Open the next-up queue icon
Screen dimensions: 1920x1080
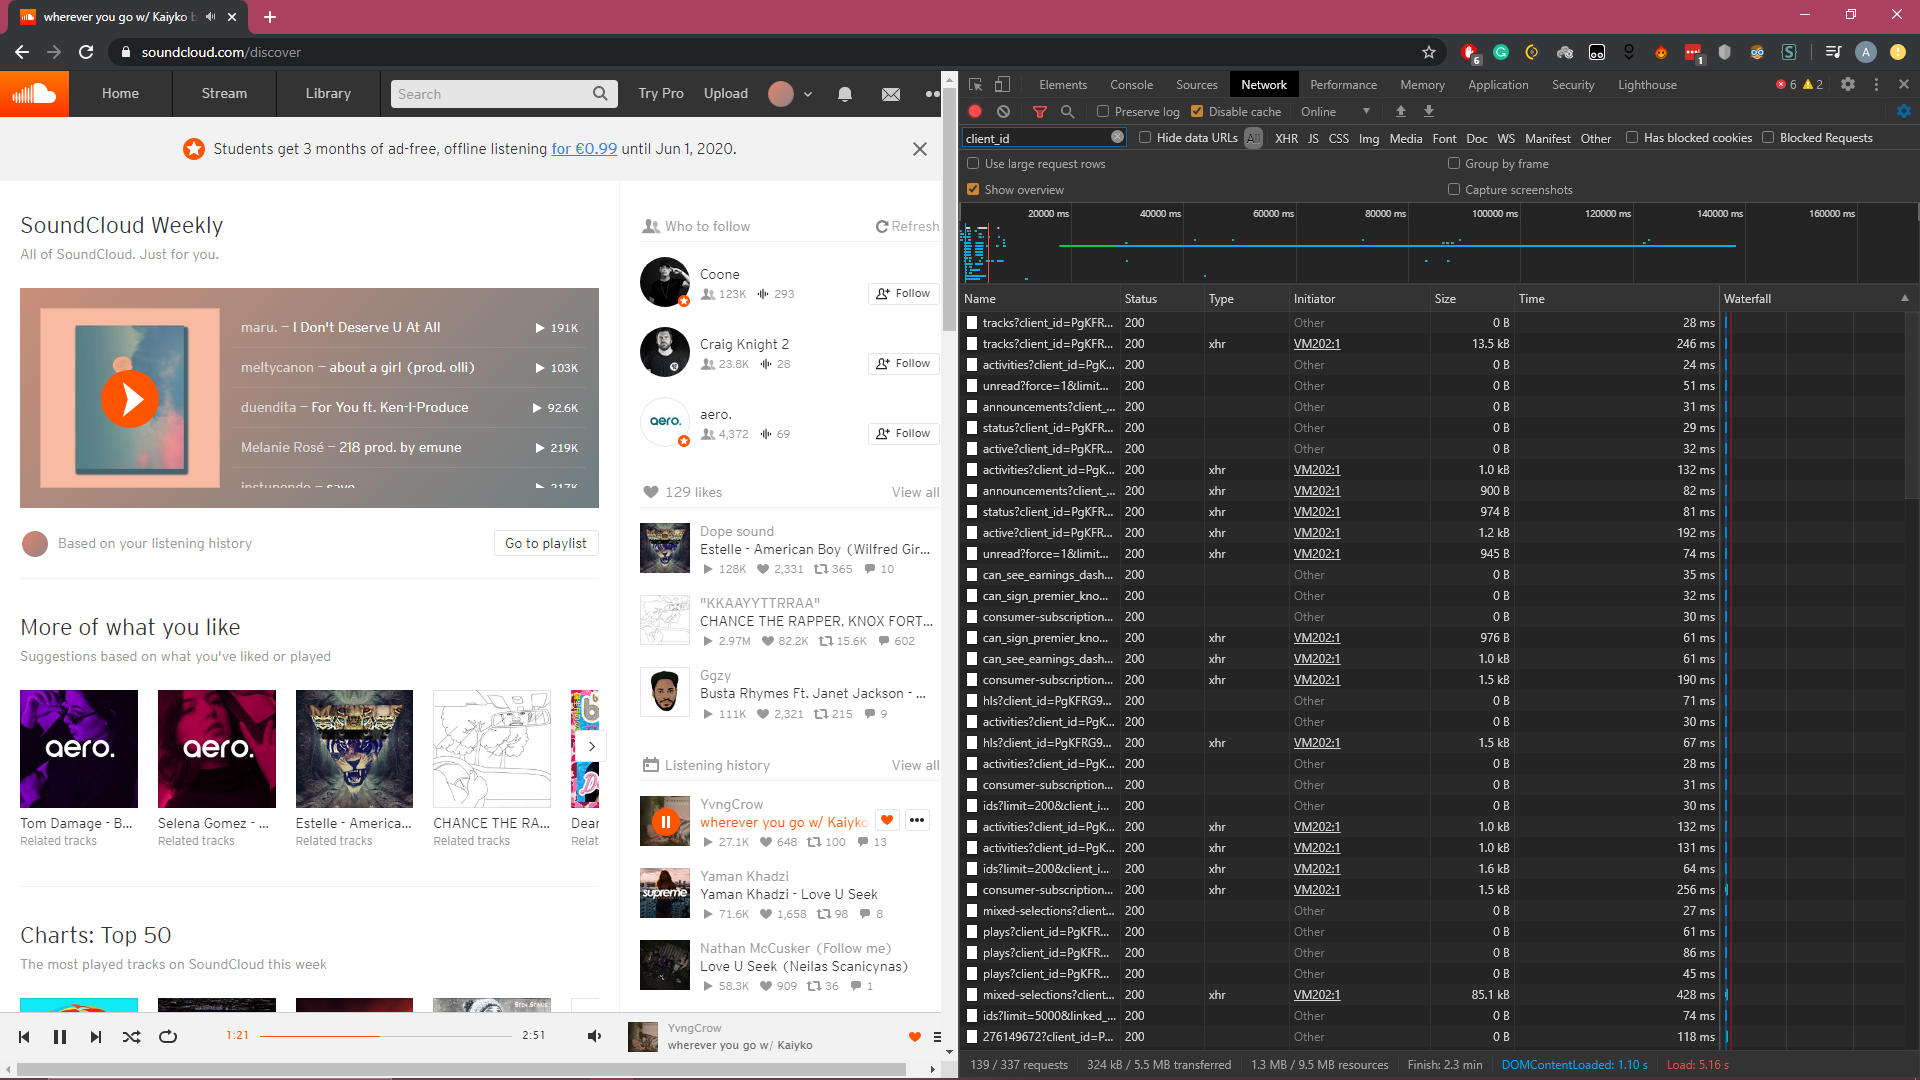937,1037
